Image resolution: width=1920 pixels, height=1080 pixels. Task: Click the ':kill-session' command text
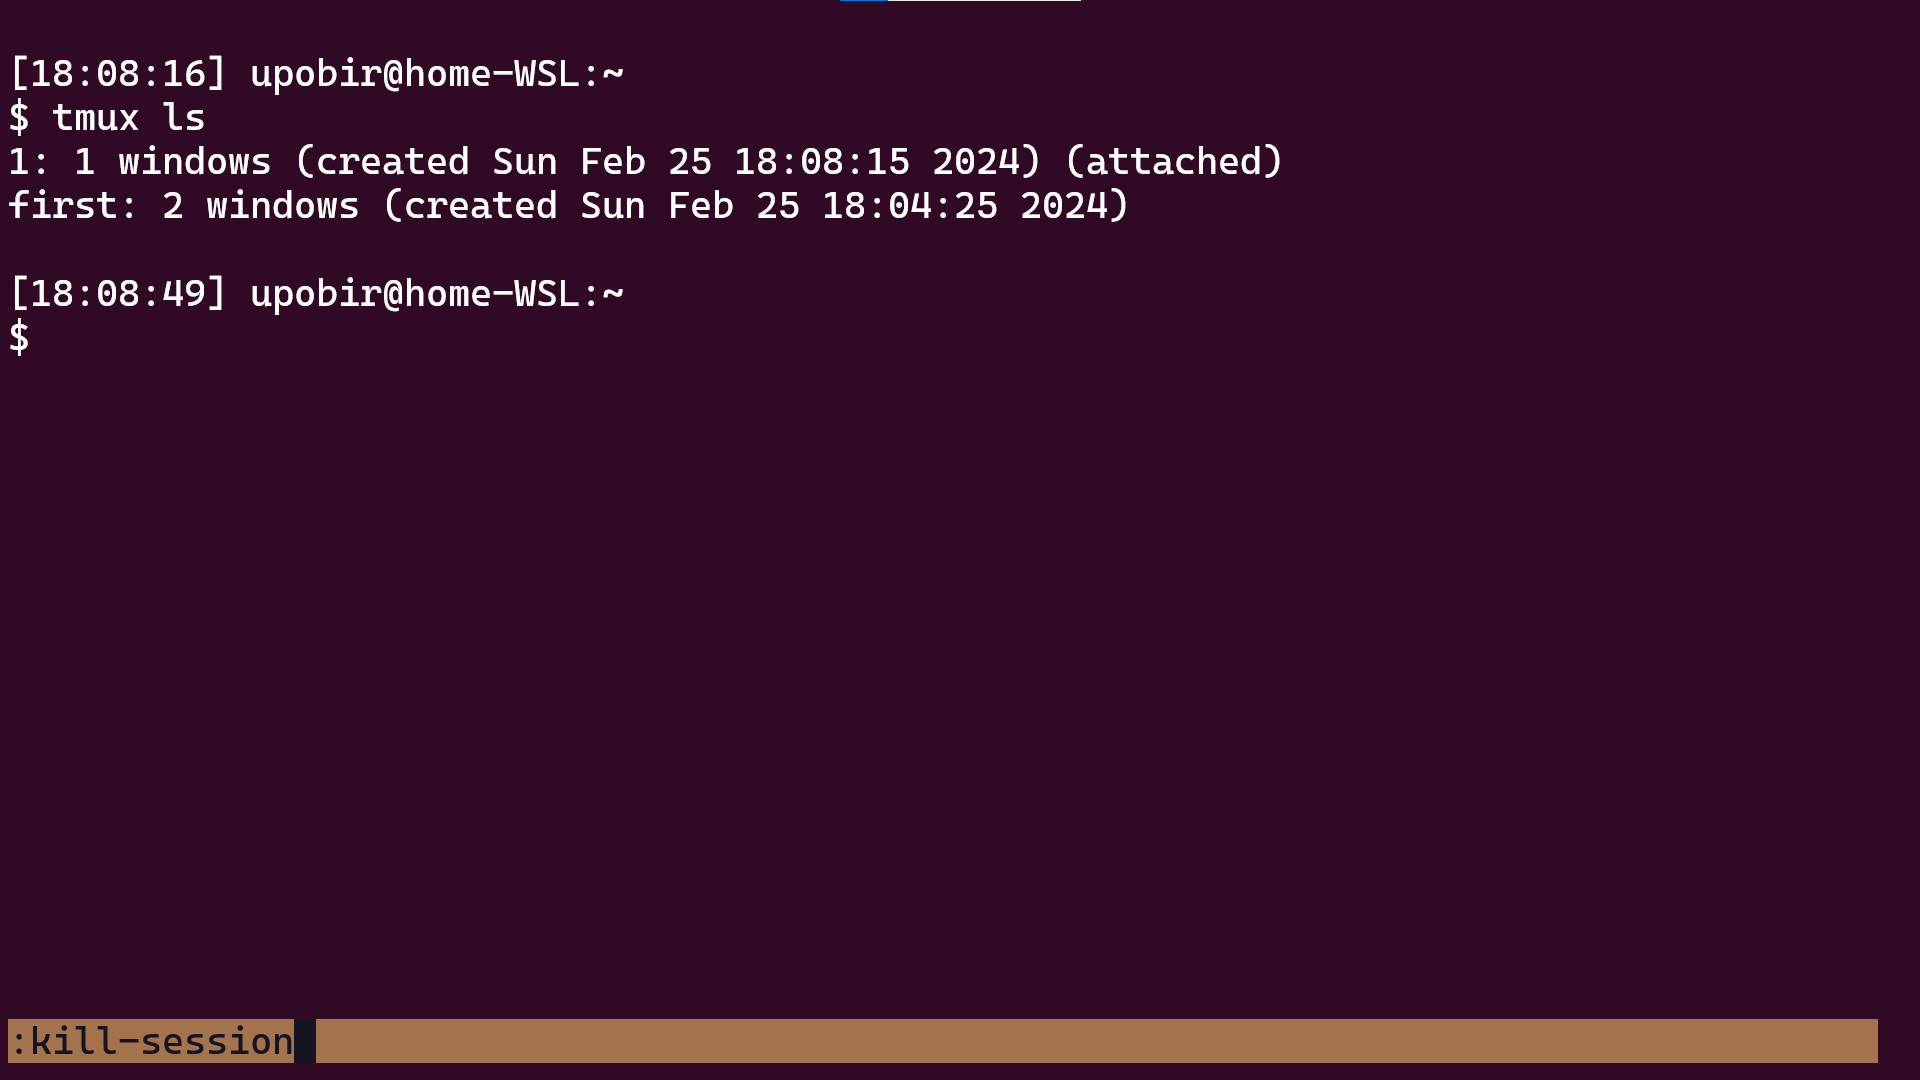pos(151,1041)
